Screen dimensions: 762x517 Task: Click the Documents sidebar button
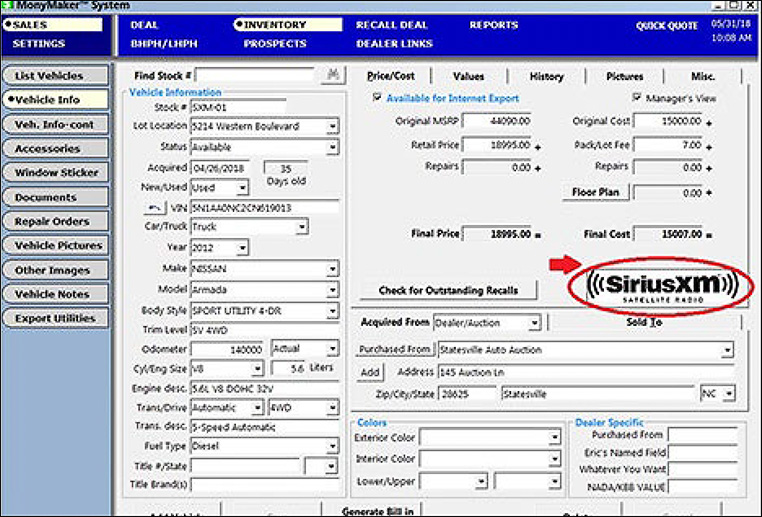coord(55,197)
